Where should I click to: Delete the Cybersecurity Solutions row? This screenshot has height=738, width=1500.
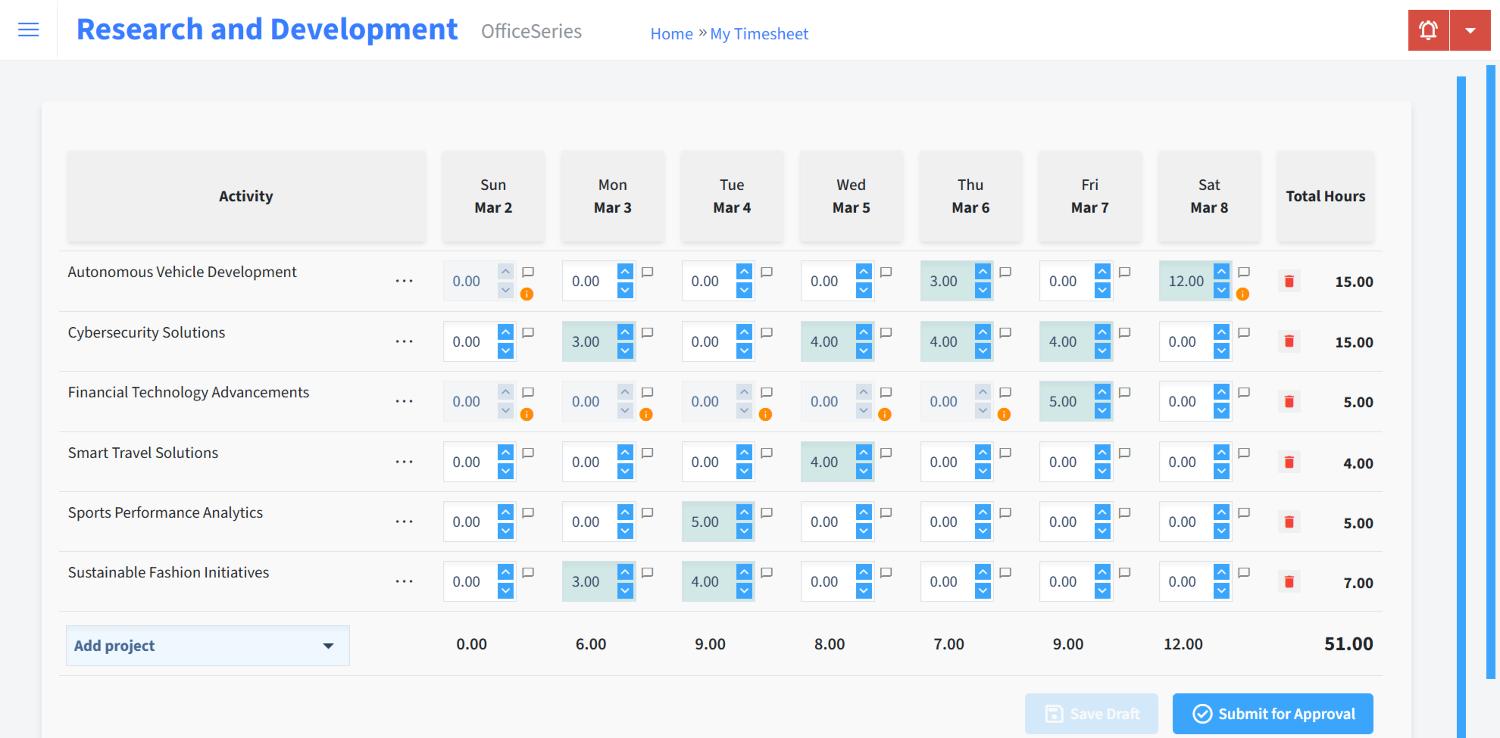point(1289,342)
